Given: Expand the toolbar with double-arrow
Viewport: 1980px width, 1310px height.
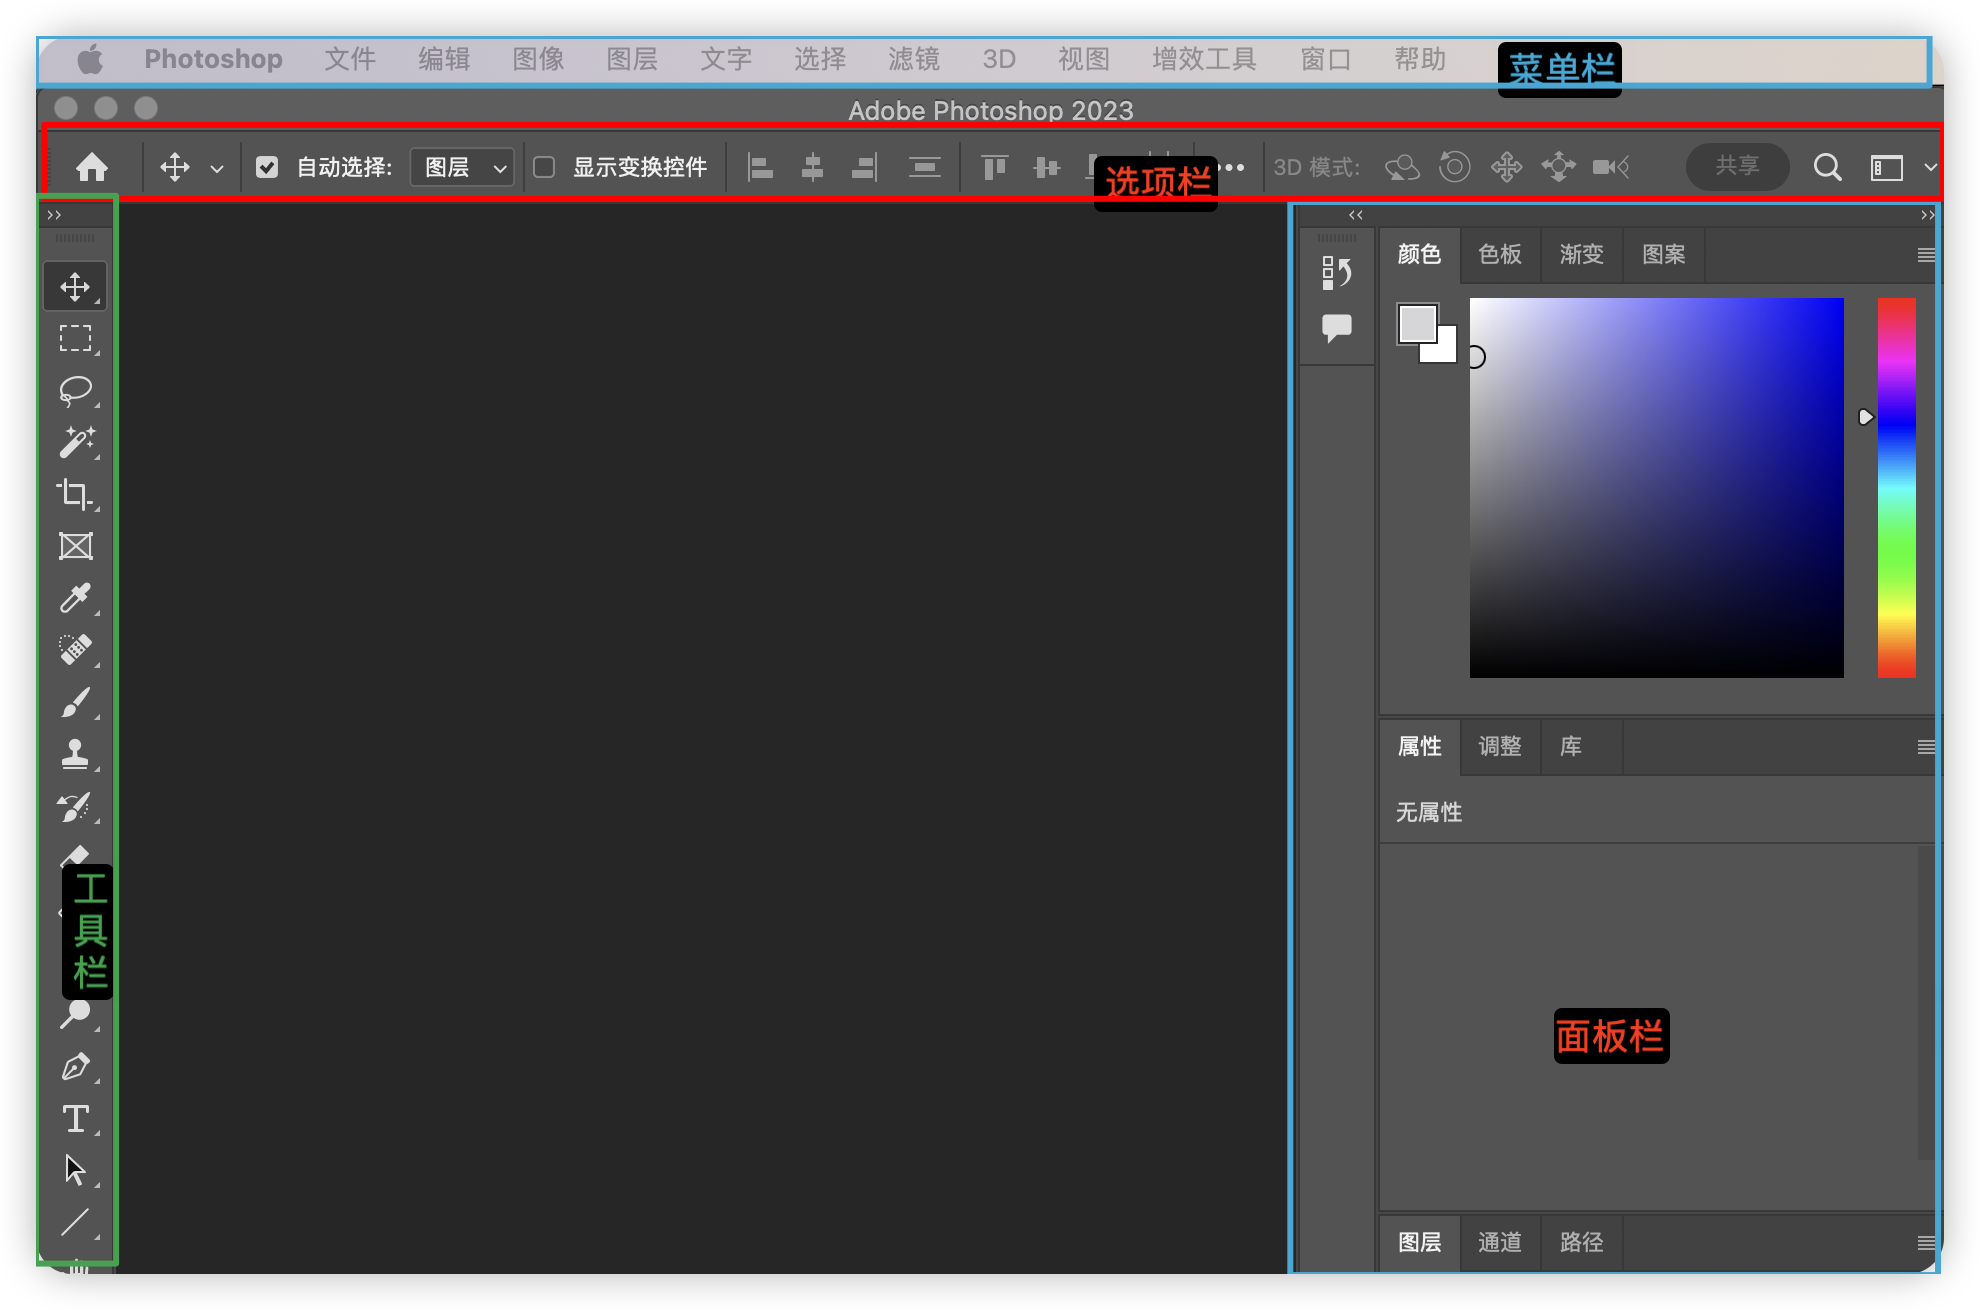Looking at the screenshot, I should tap(54, 215).
